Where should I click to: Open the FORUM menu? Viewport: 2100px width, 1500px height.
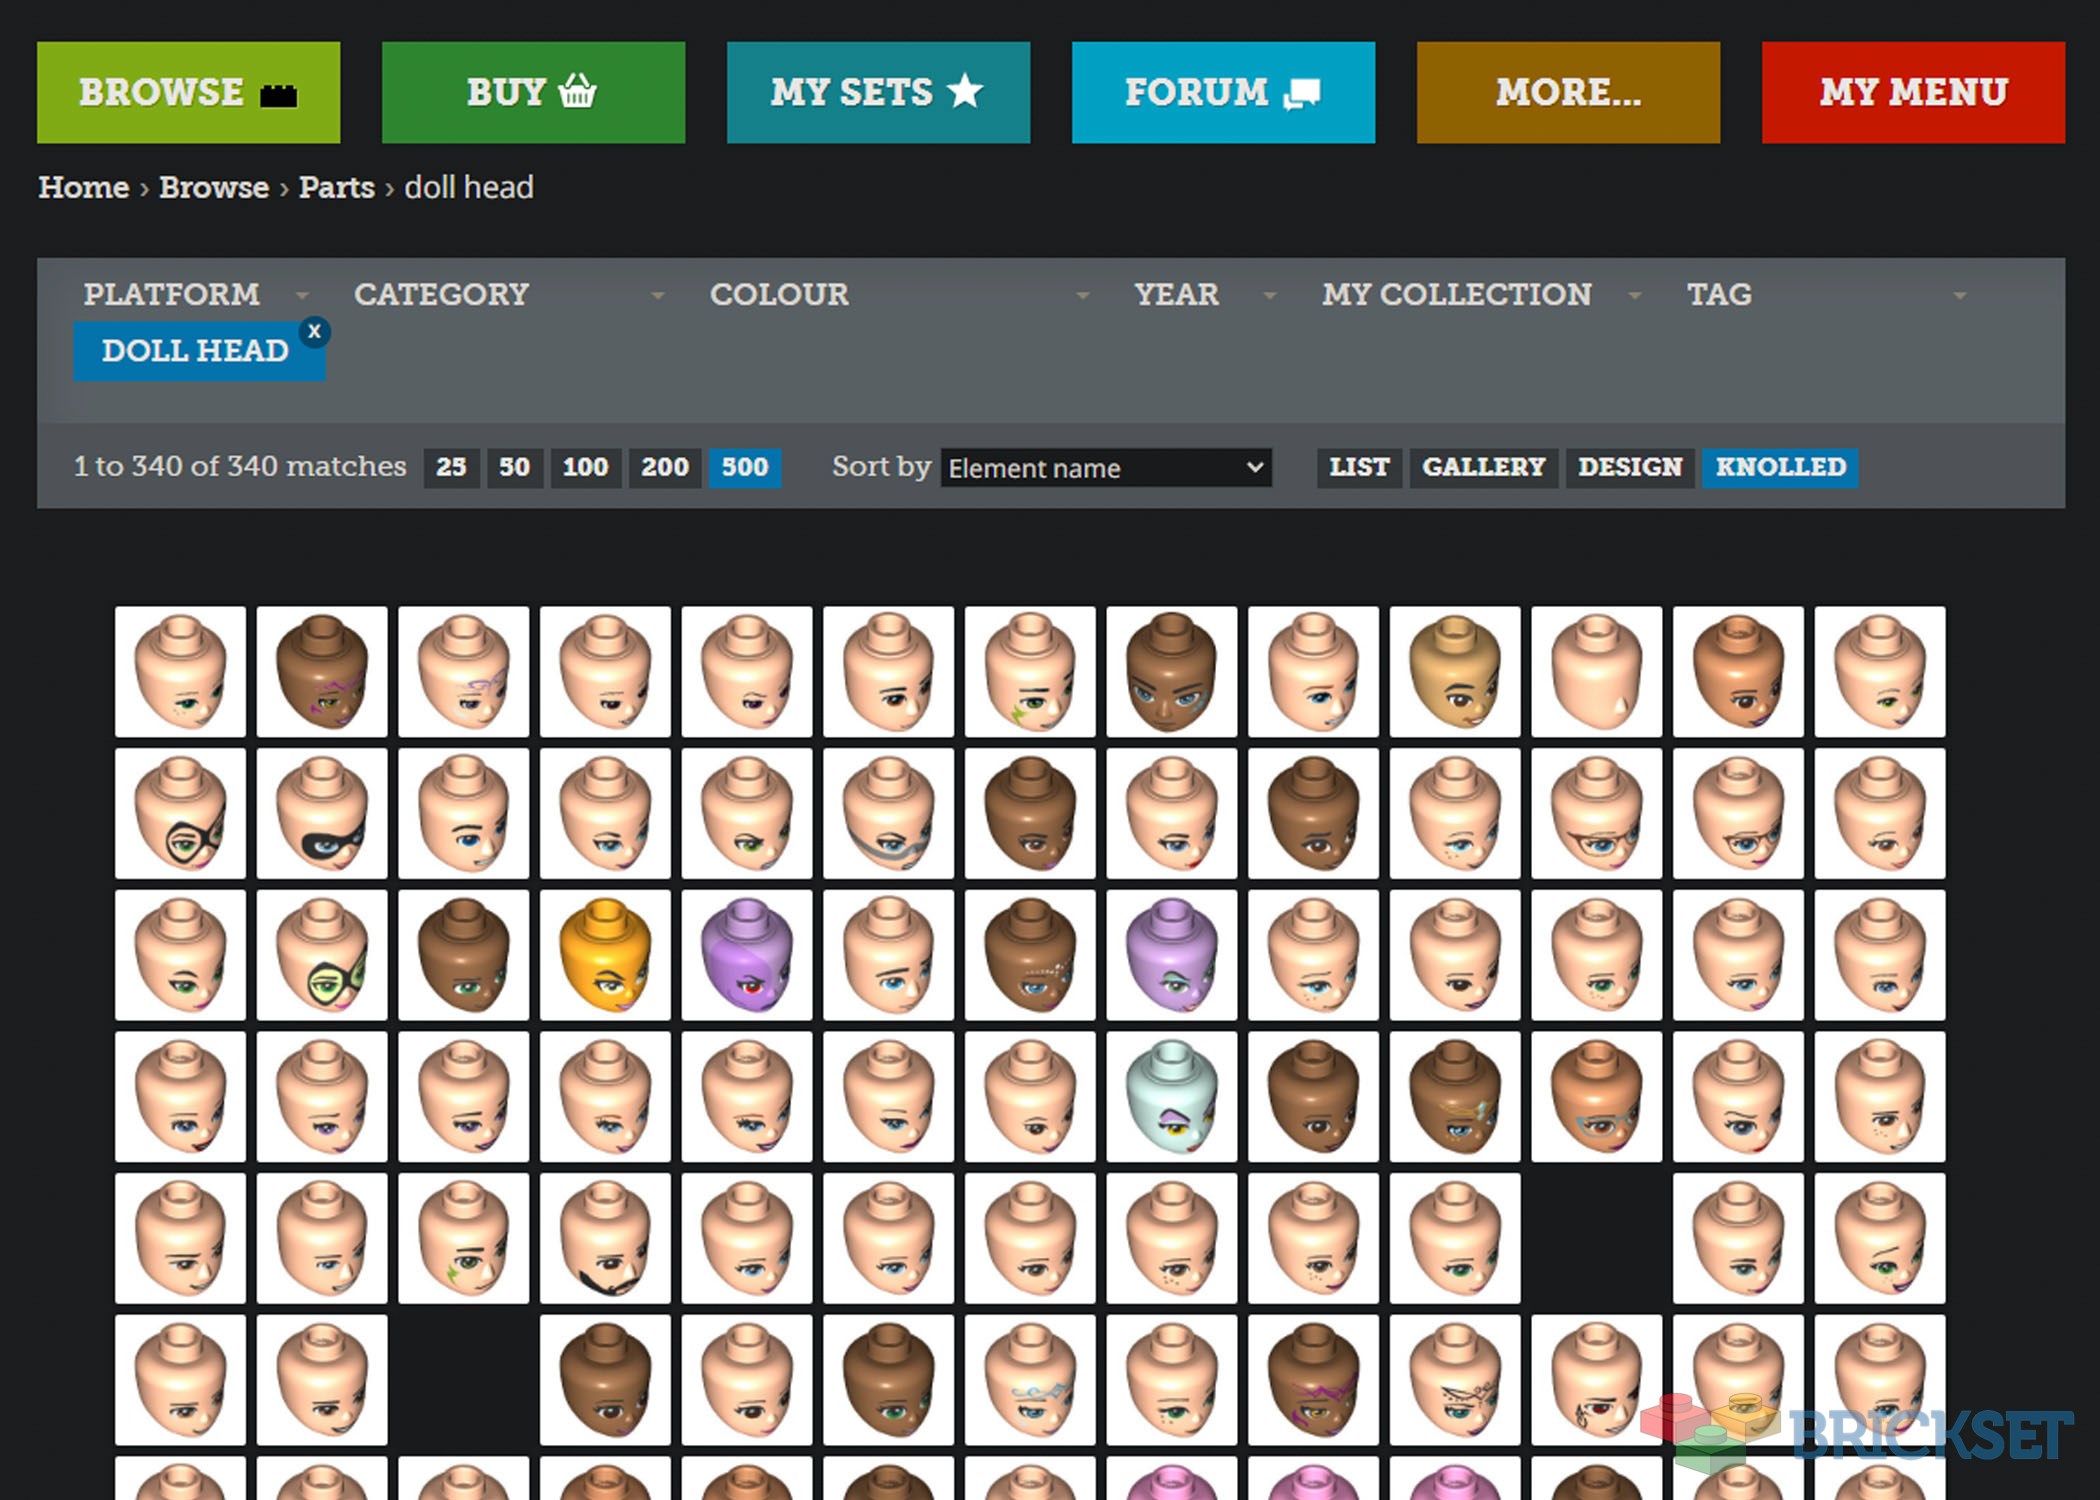(1223, 92)
